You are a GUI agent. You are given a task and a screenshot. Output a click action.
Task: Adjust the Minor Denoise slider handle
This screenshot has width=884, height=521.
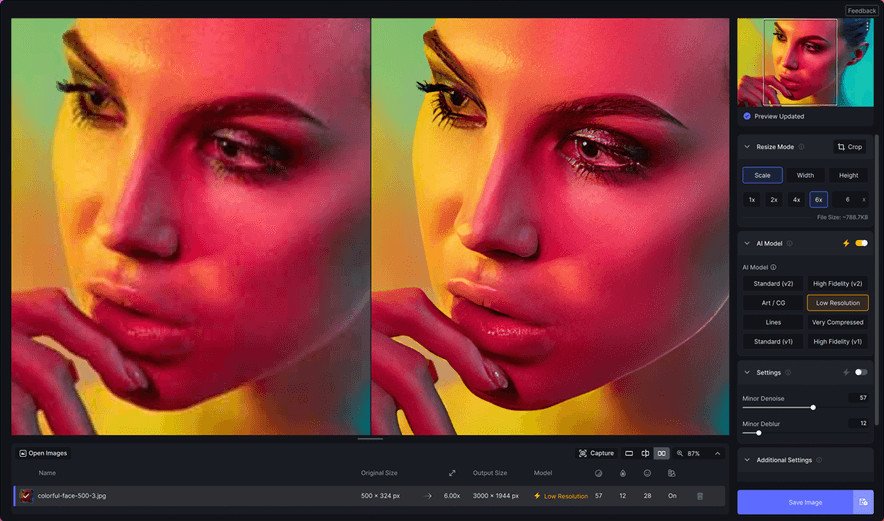(813, 407)
